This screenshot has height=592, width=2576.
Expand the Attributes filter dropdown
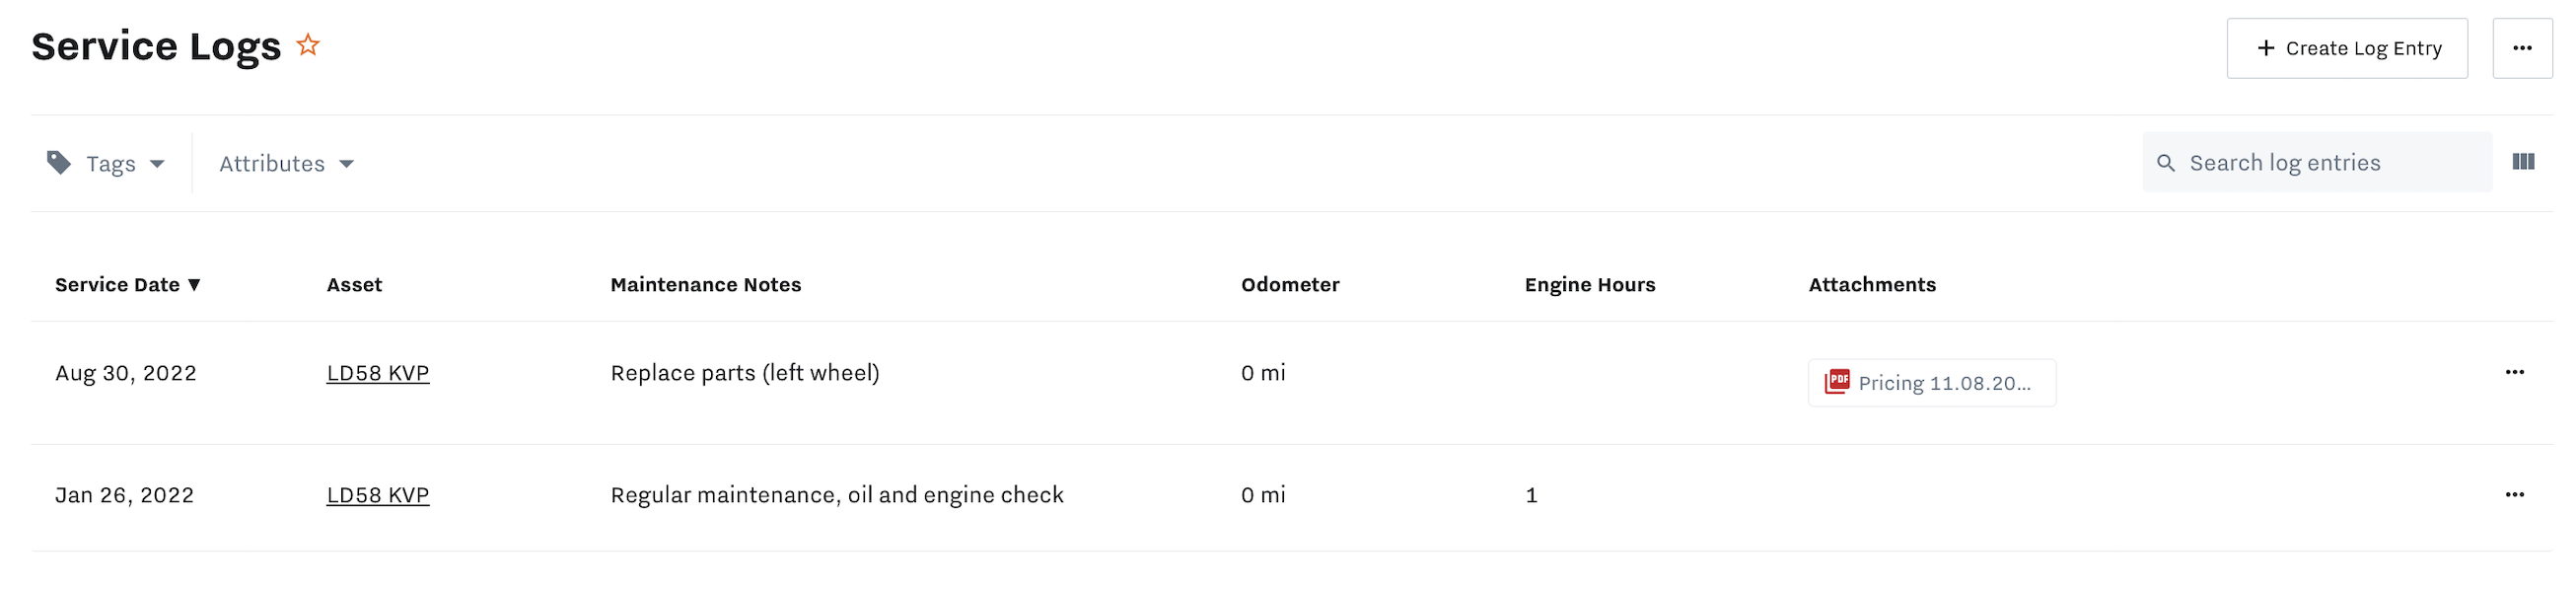coord(287,164)
